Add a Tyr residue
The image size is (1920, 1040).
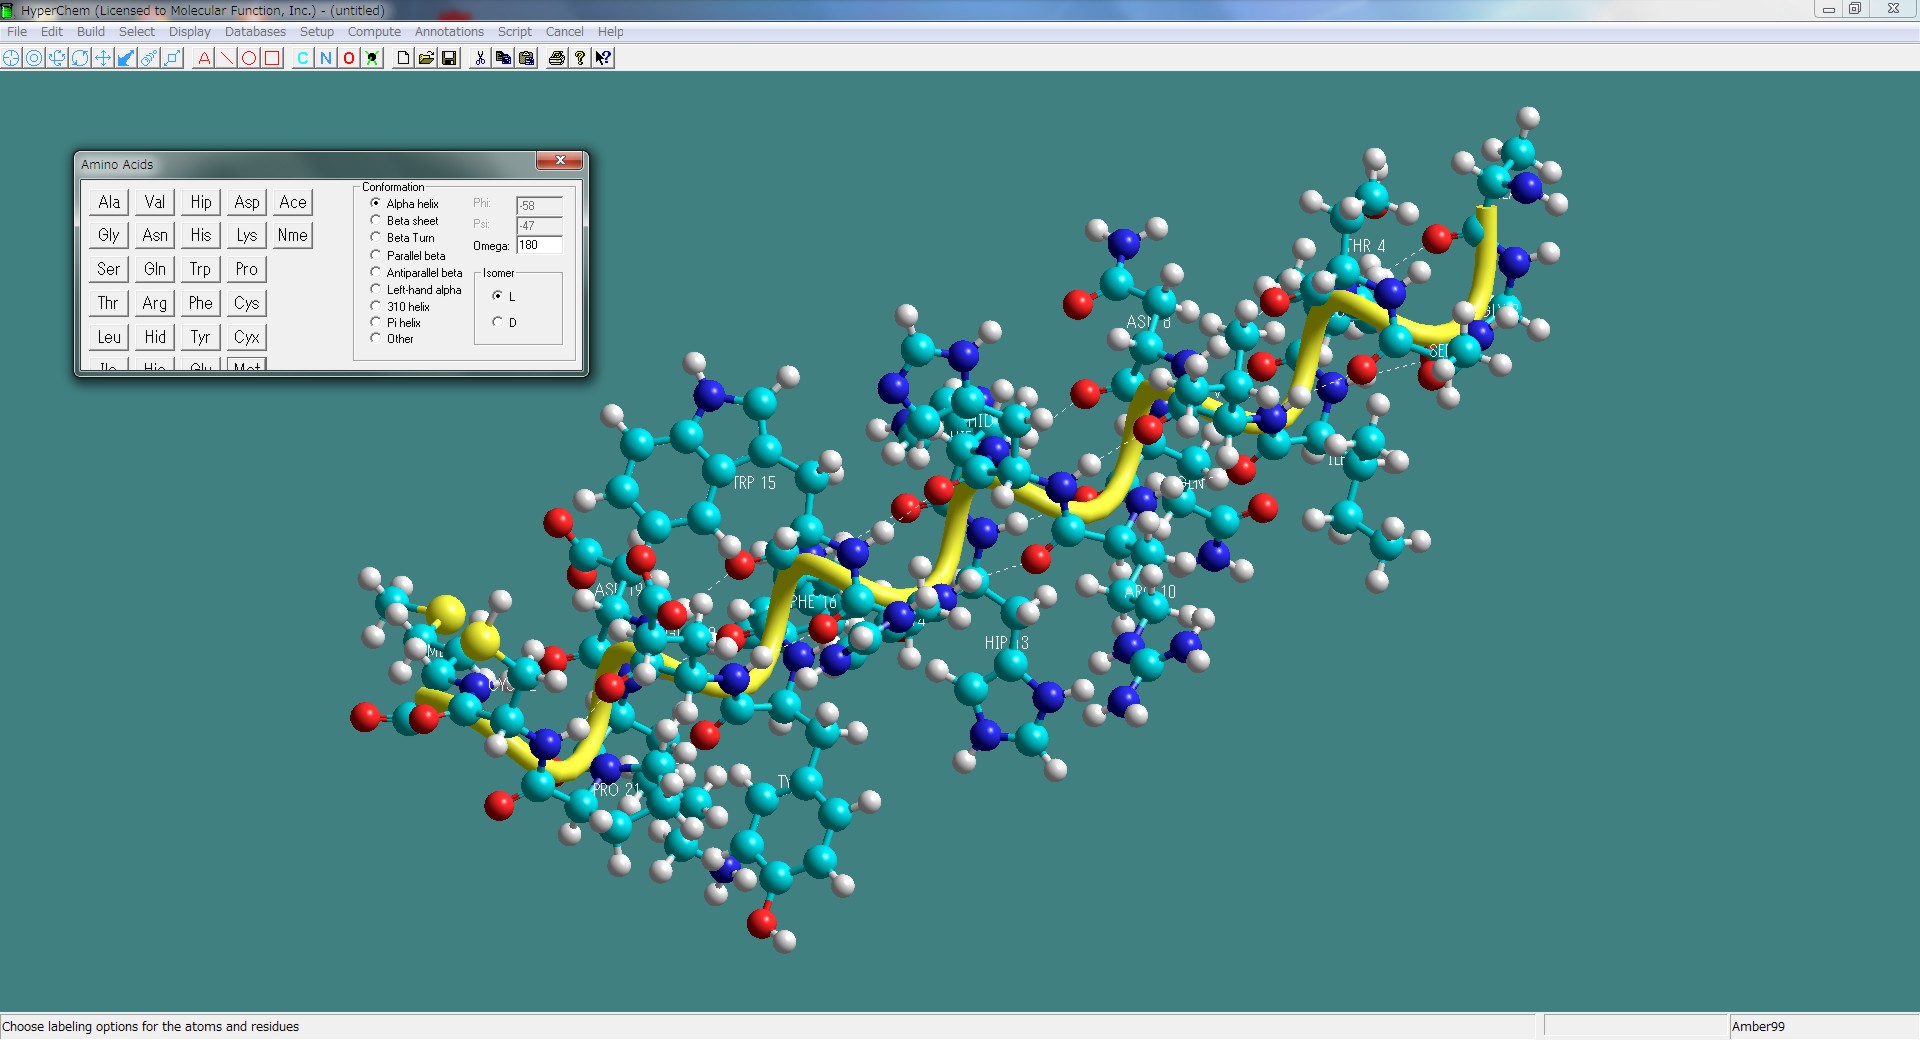201,337
